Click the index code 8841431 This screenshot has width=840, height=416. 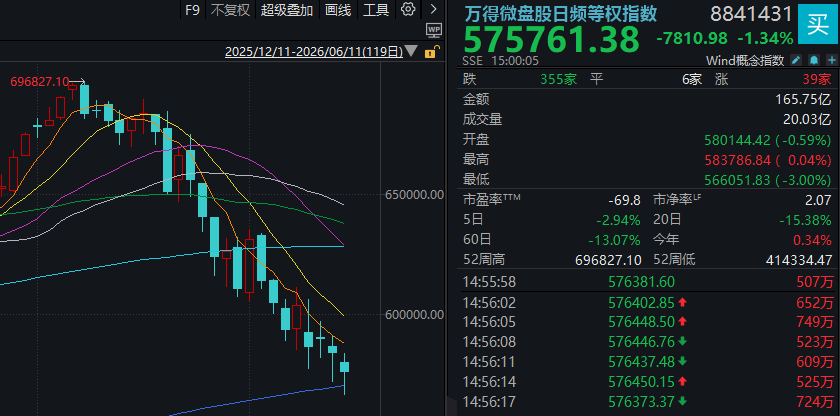pyautogui.click(x=752, y=14)
